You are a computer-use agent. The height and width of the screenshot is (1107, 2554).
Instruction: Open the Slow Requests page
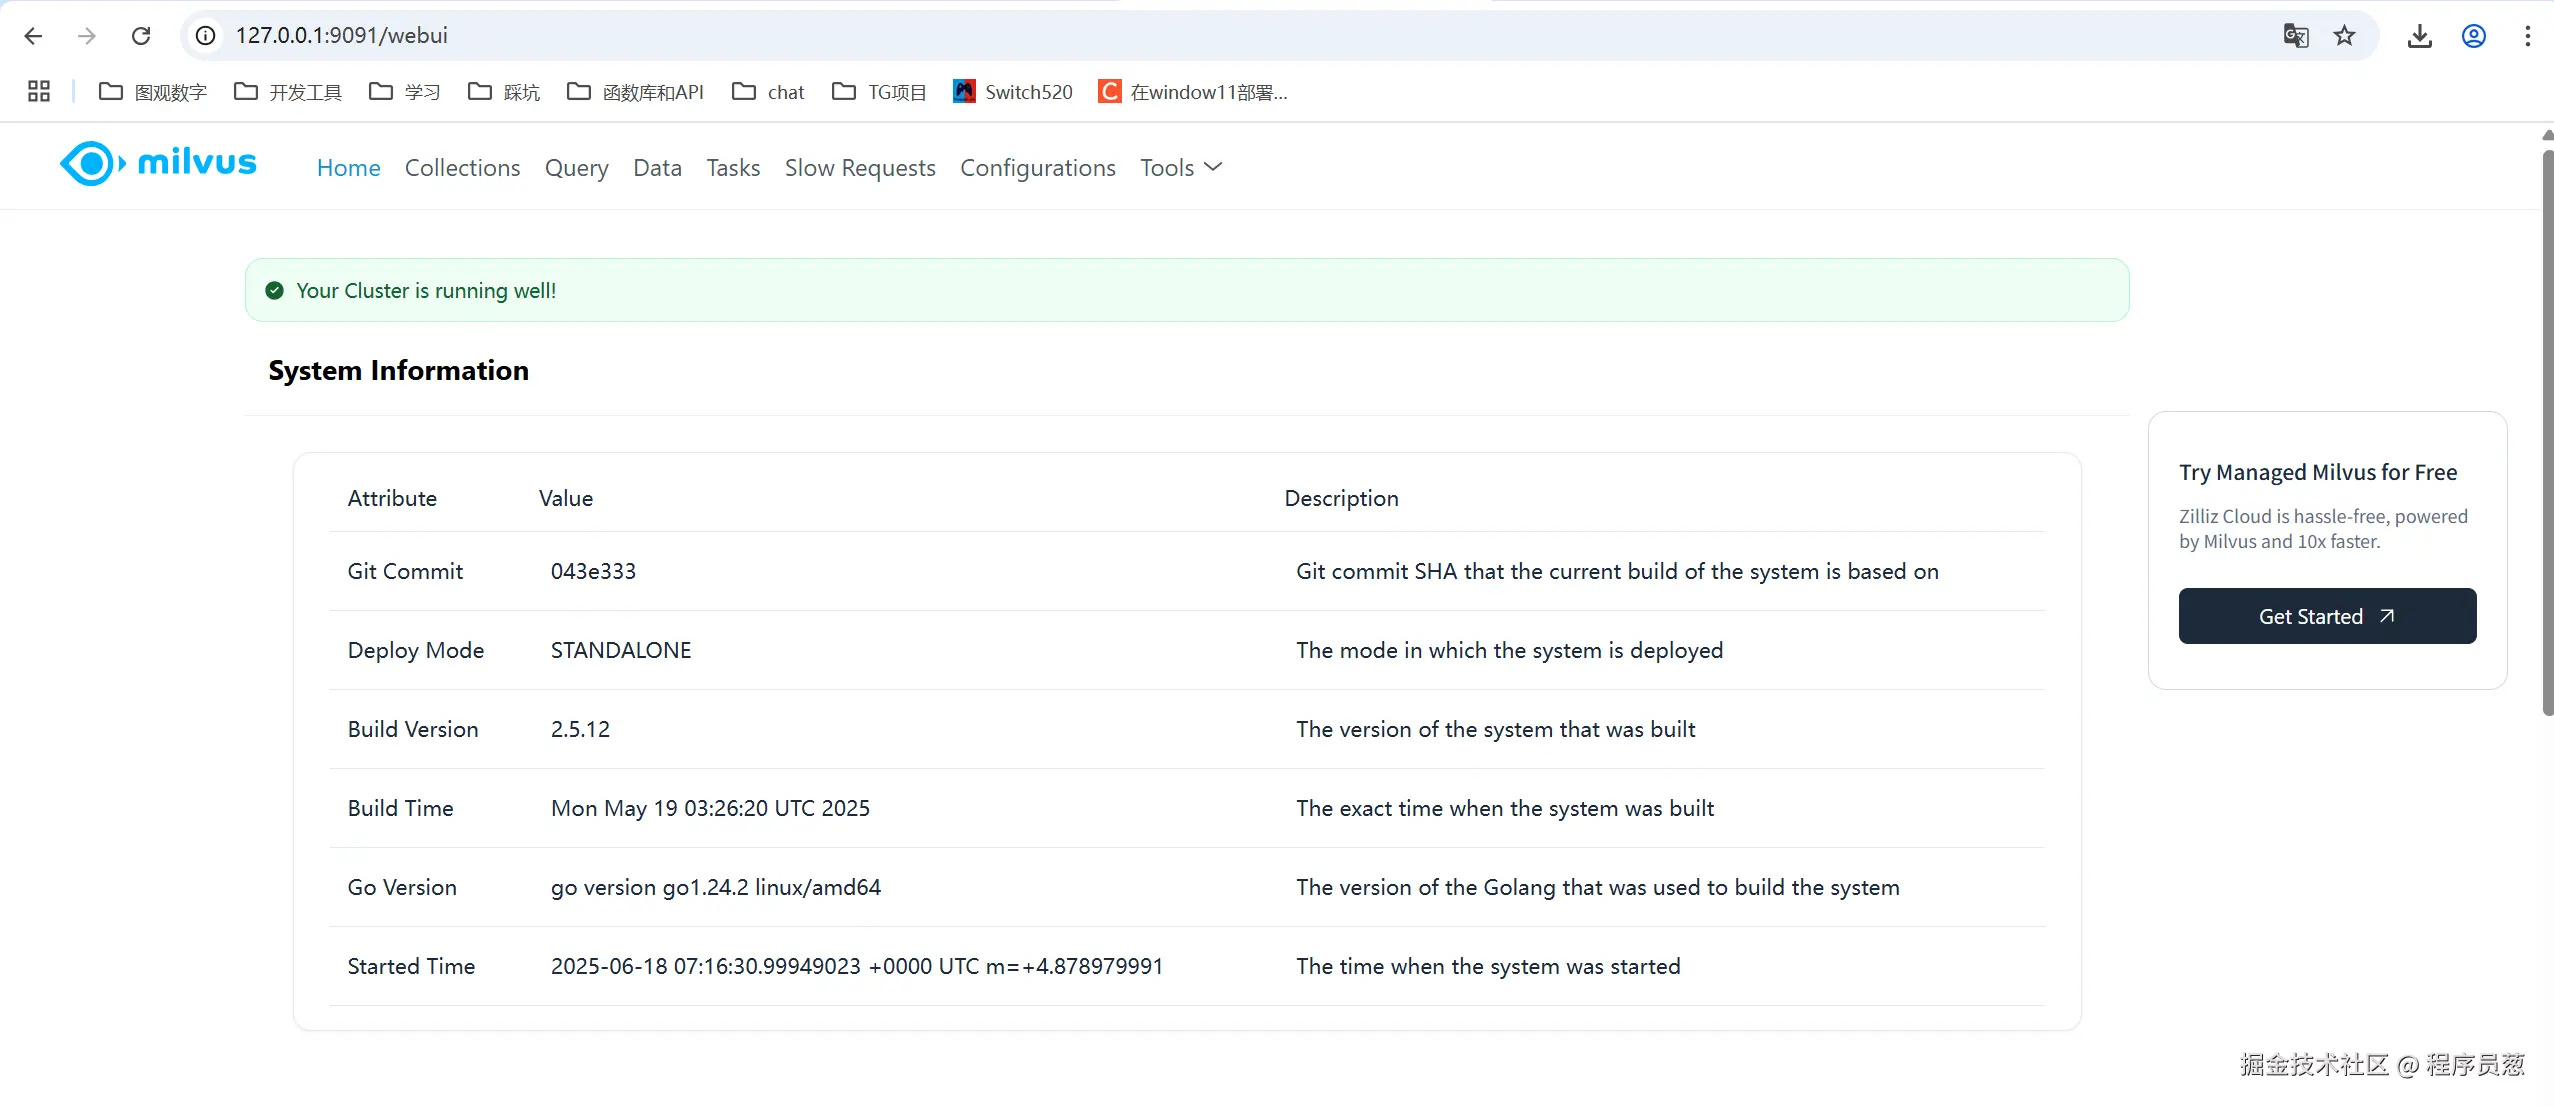click(x=860, y=168)
